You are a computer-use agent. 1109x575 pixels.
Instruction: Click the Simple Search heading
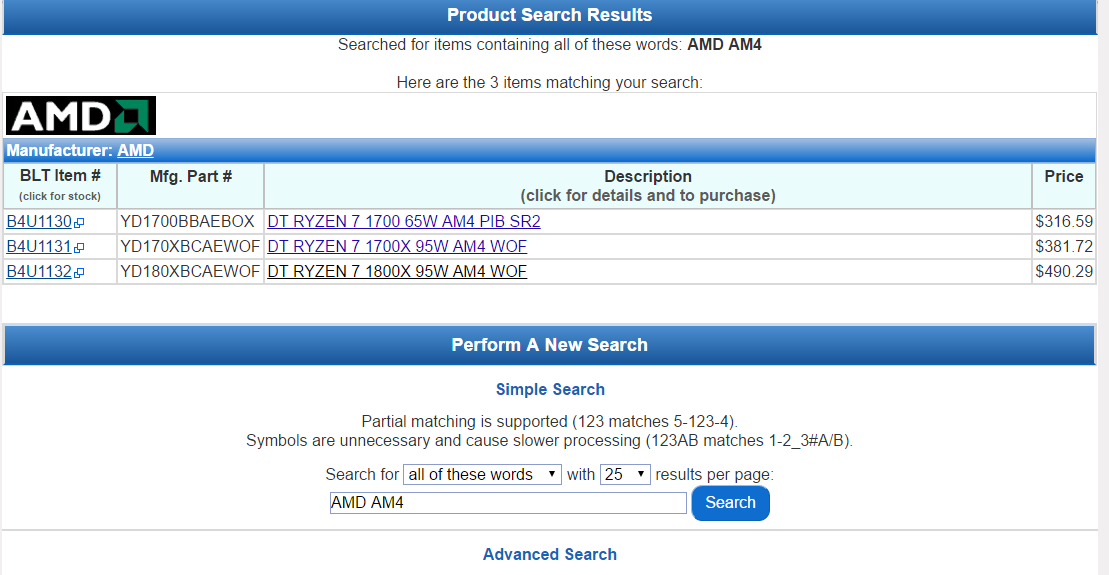[550, 390]
